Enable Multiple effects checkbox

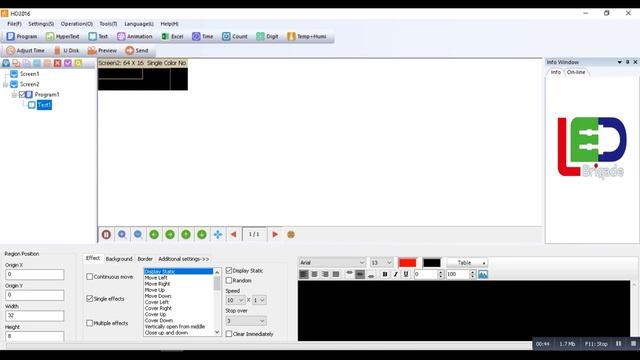coord(89,323)
